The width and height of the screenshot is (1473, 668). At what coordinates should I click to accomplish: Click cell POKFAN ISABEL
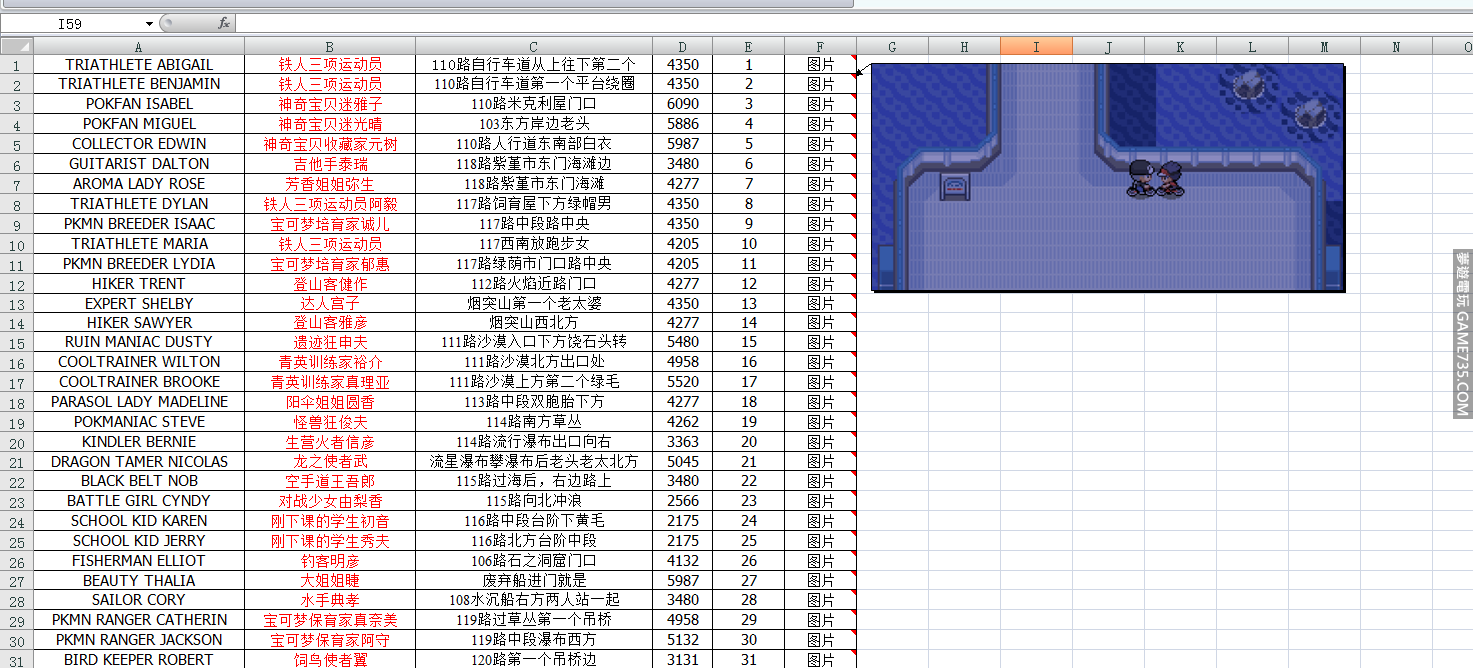(139, 104)
